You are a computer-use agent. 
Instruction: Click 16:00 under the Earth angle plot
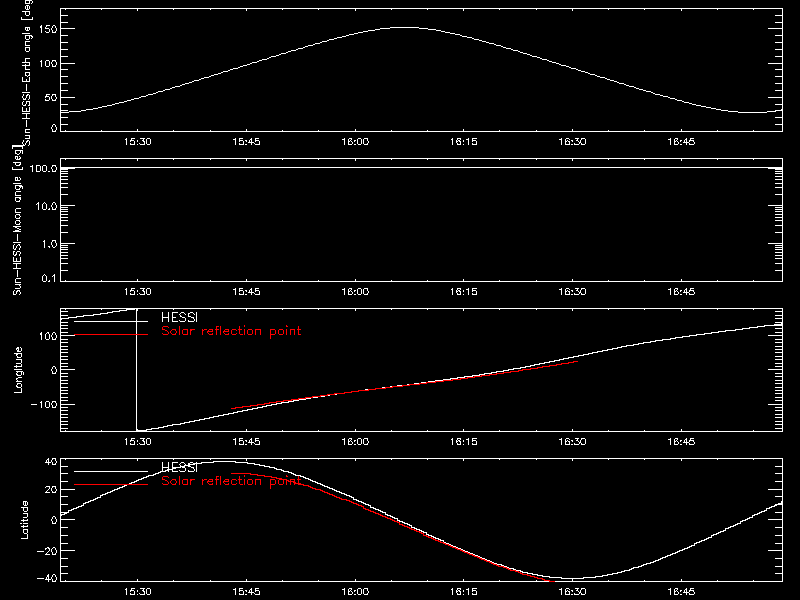point(355,142)
